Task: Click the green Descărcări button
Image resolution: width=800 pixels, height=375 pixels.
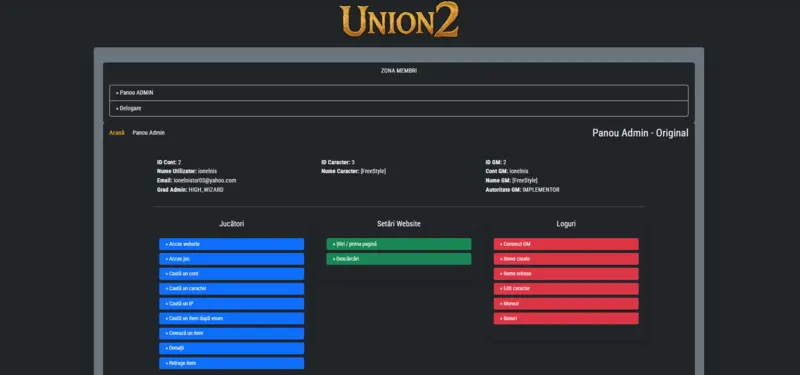Action: pyautogui.click(x=399, y=259)
